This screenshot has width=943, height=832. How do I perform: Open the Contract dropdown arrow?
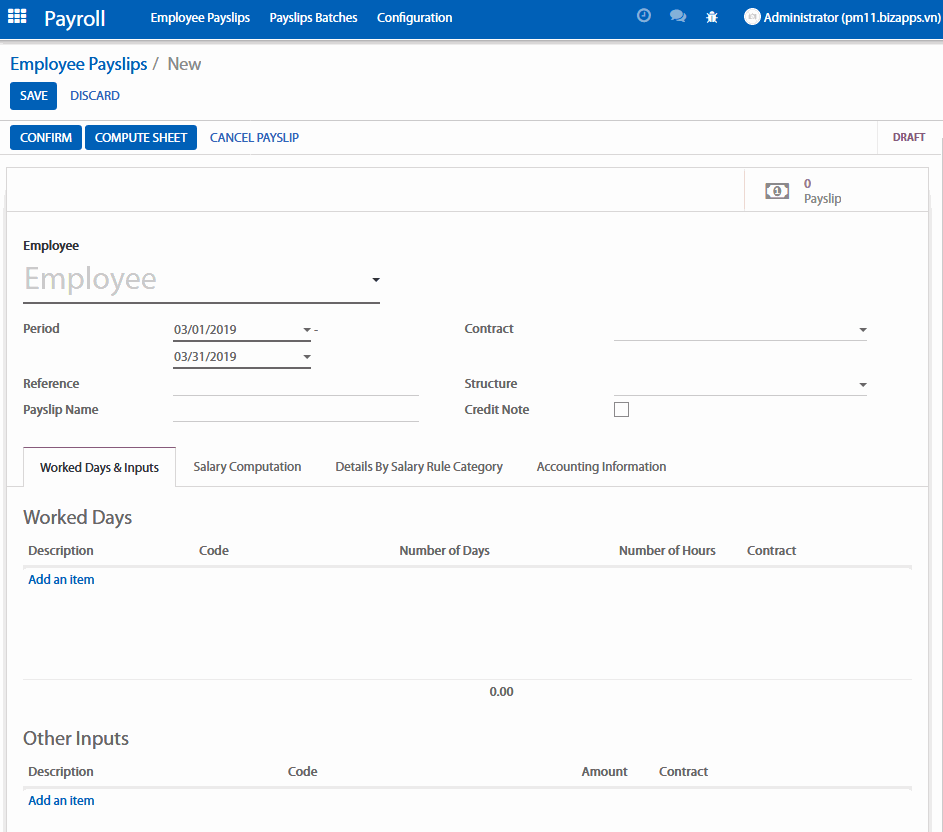tap(862, 330)
